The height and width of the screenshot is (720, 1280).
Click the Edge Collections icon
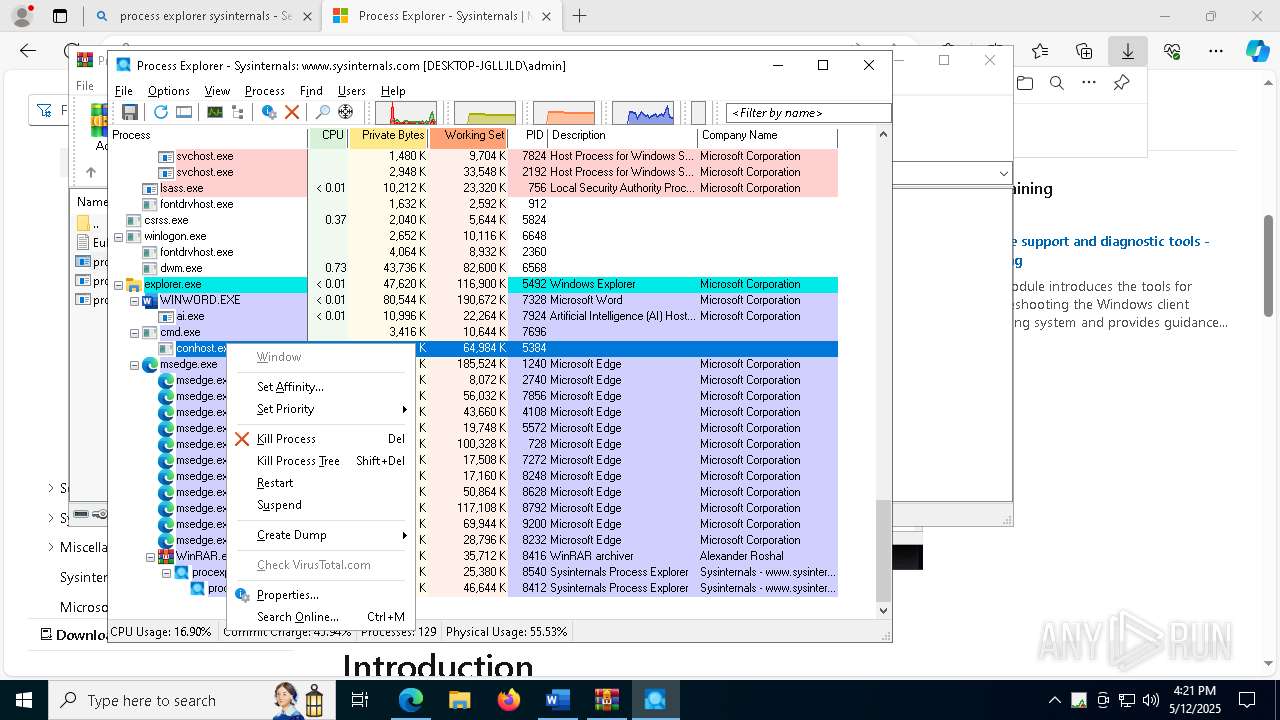tap(1084, 51)
